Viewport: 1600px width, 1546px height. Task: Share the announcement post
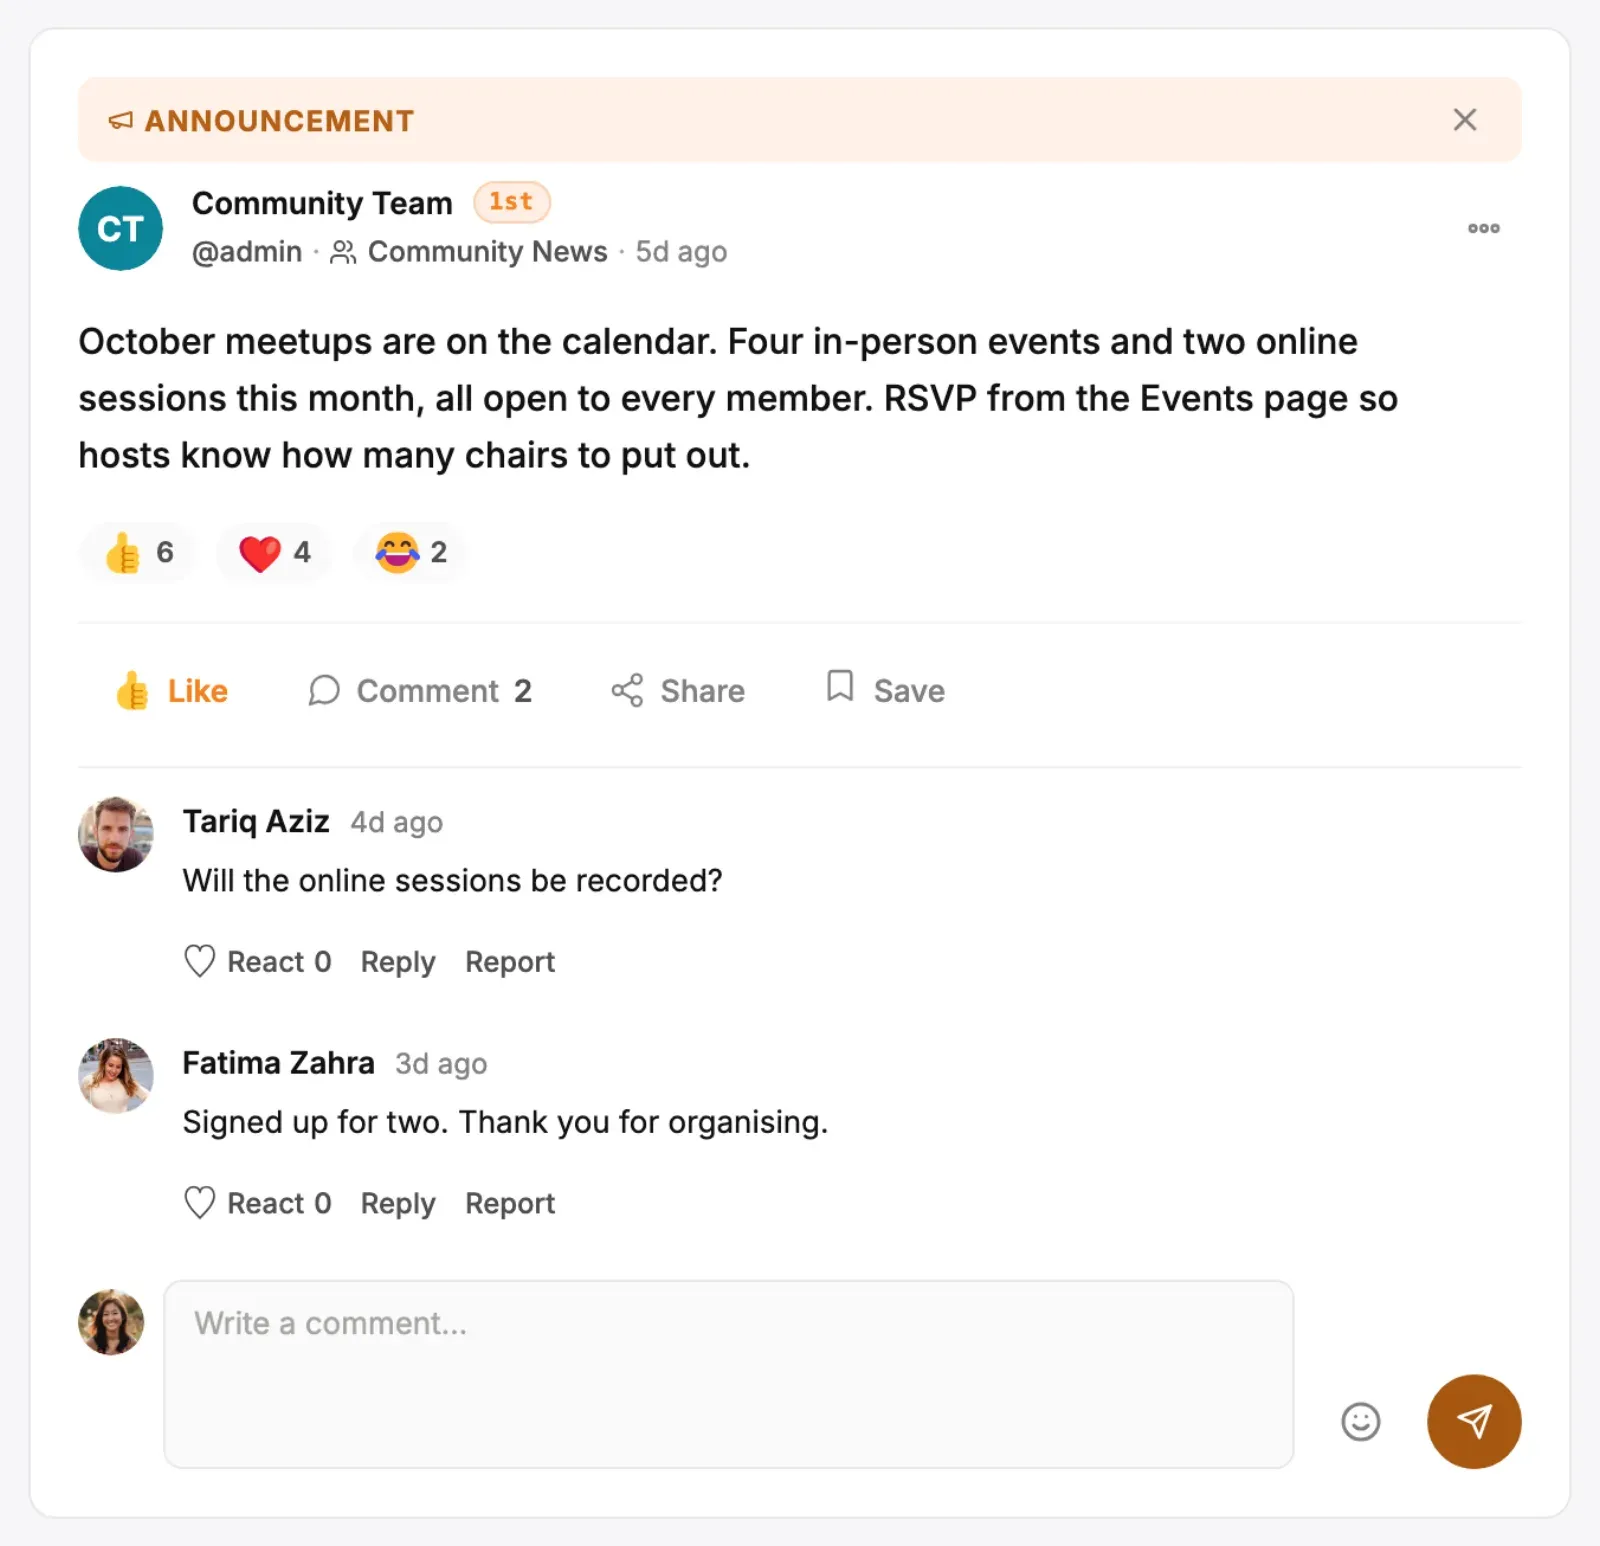click(678, 691)
